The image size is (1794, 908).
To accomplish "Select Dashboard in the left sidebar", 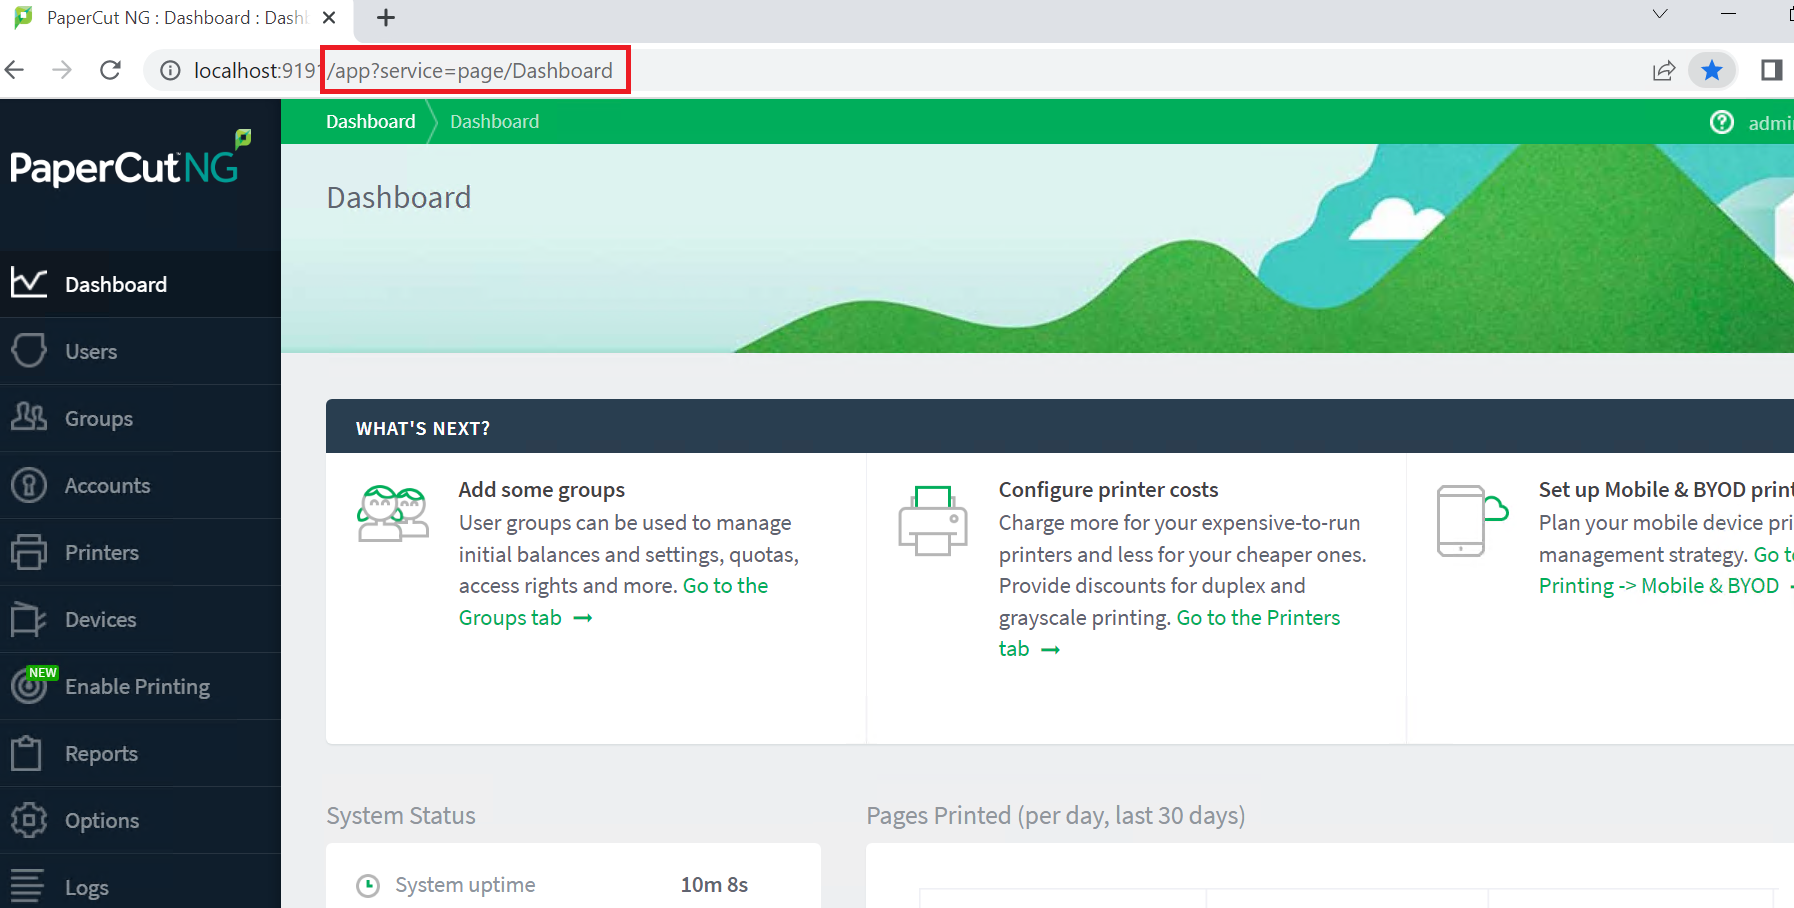I will click(115, 285).
